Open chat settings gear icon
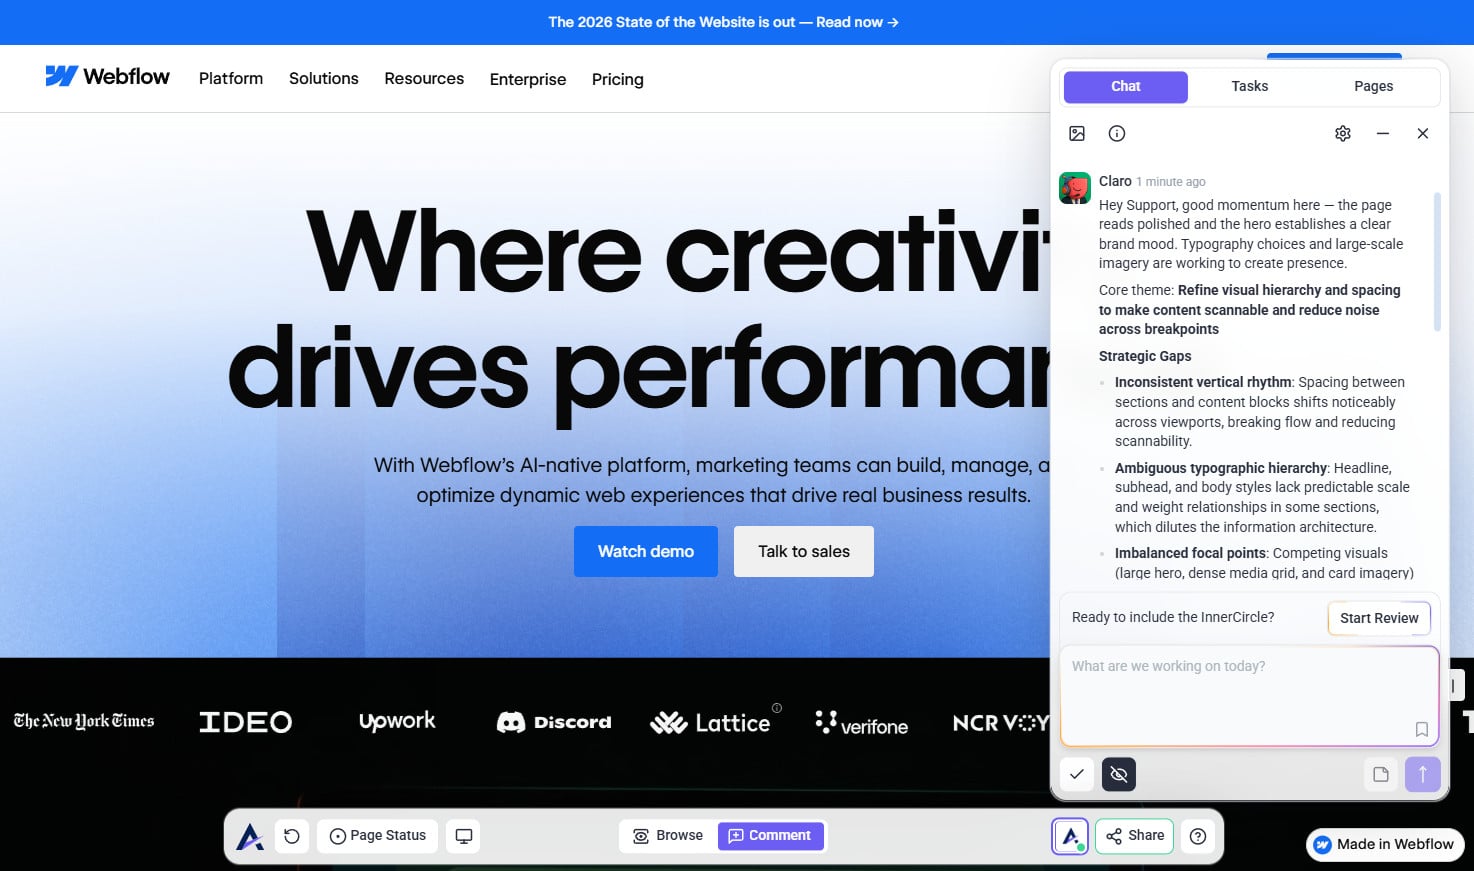The width and height of the screenshot is (1474, 871). [x=1342, y=133]
